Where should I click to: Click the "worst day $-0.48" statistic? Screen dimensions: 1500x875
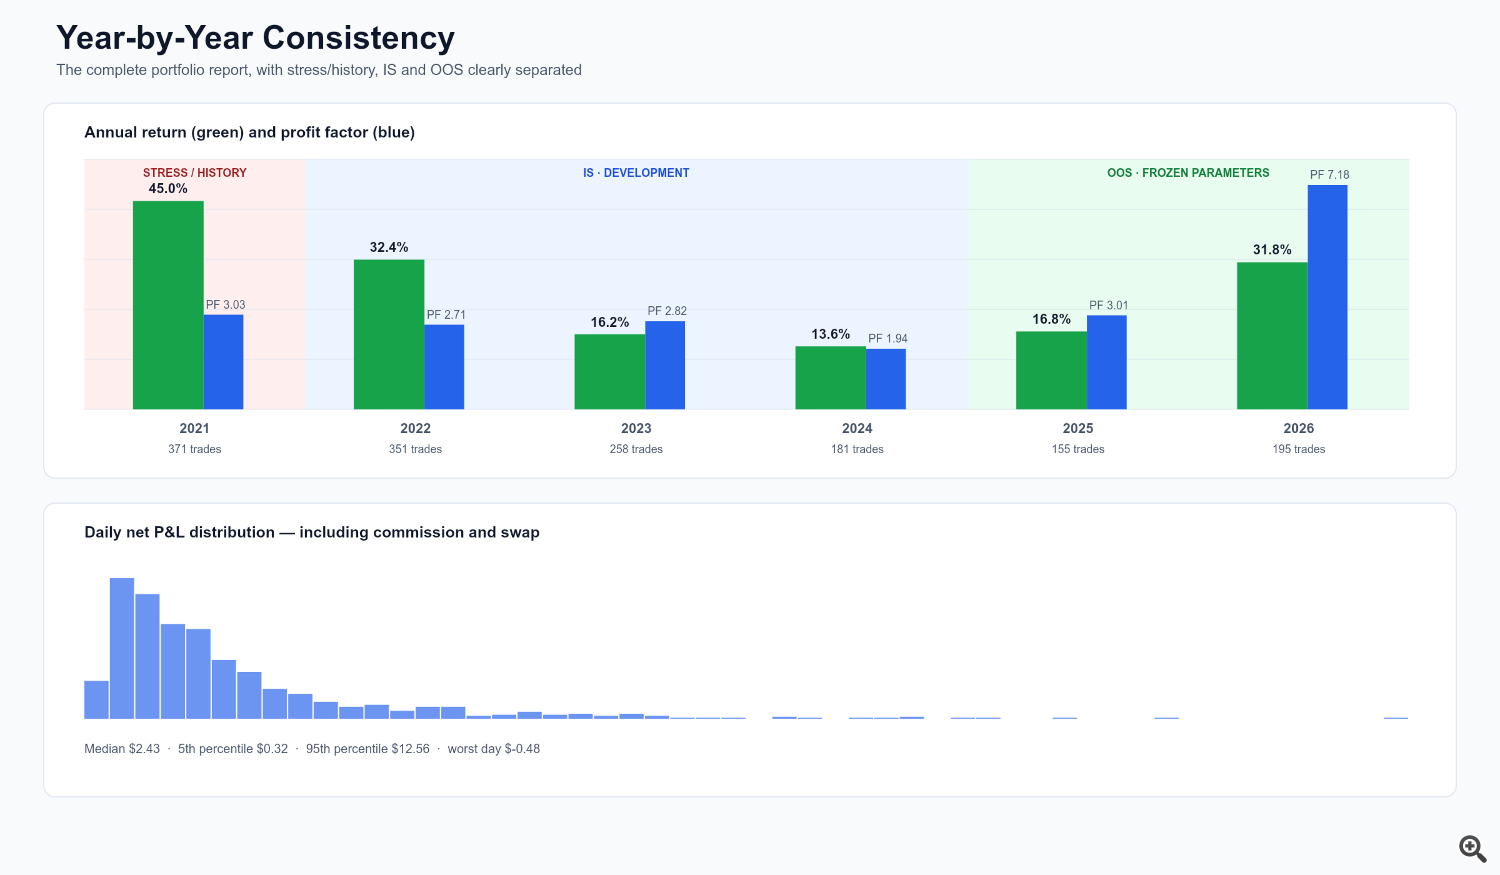click(494, 749)
